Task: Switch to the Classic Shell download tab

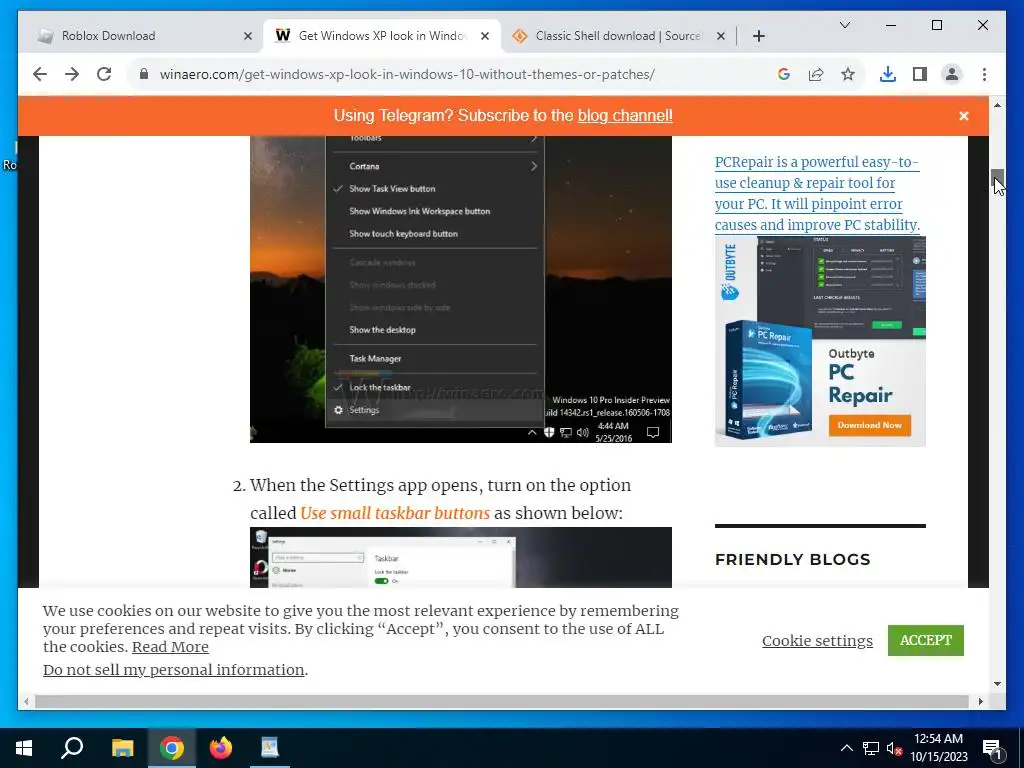Action: coord(618,36)
